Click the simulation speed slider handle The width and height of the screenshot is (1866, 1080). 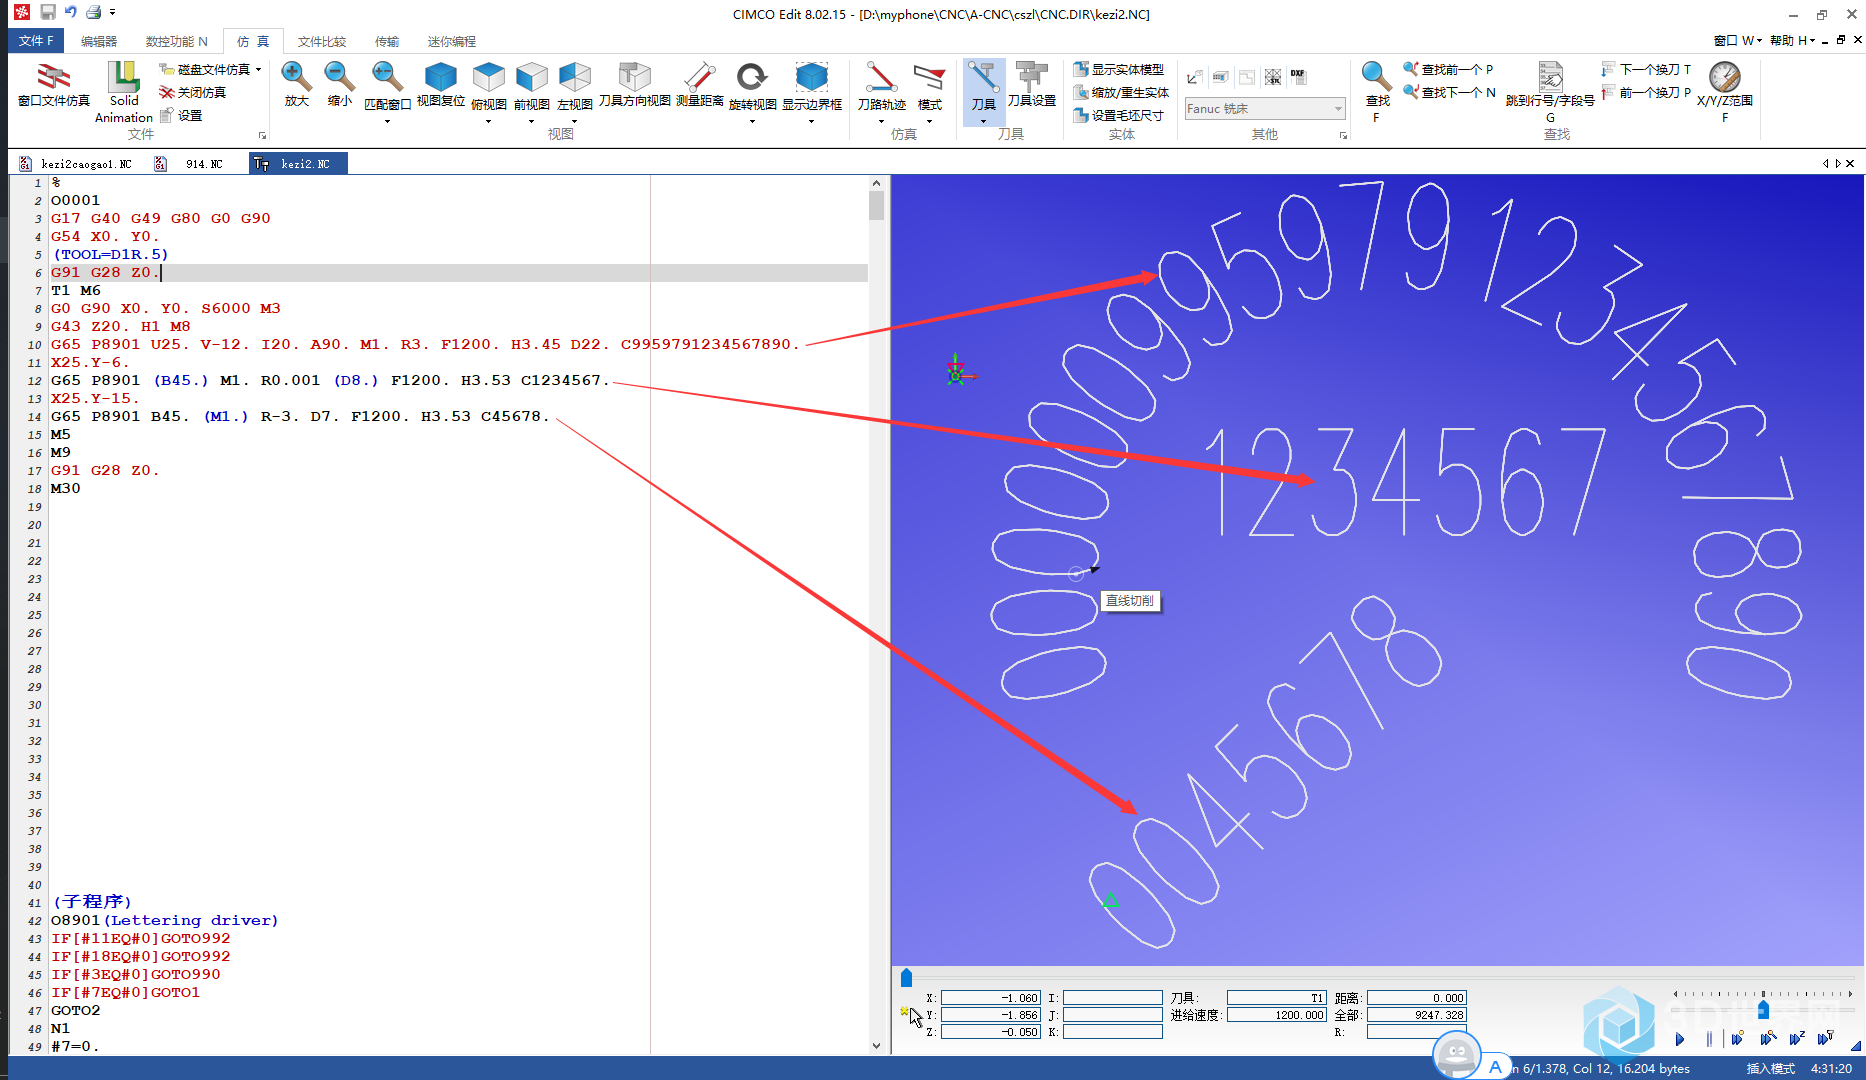[x=1763, y=1009]
